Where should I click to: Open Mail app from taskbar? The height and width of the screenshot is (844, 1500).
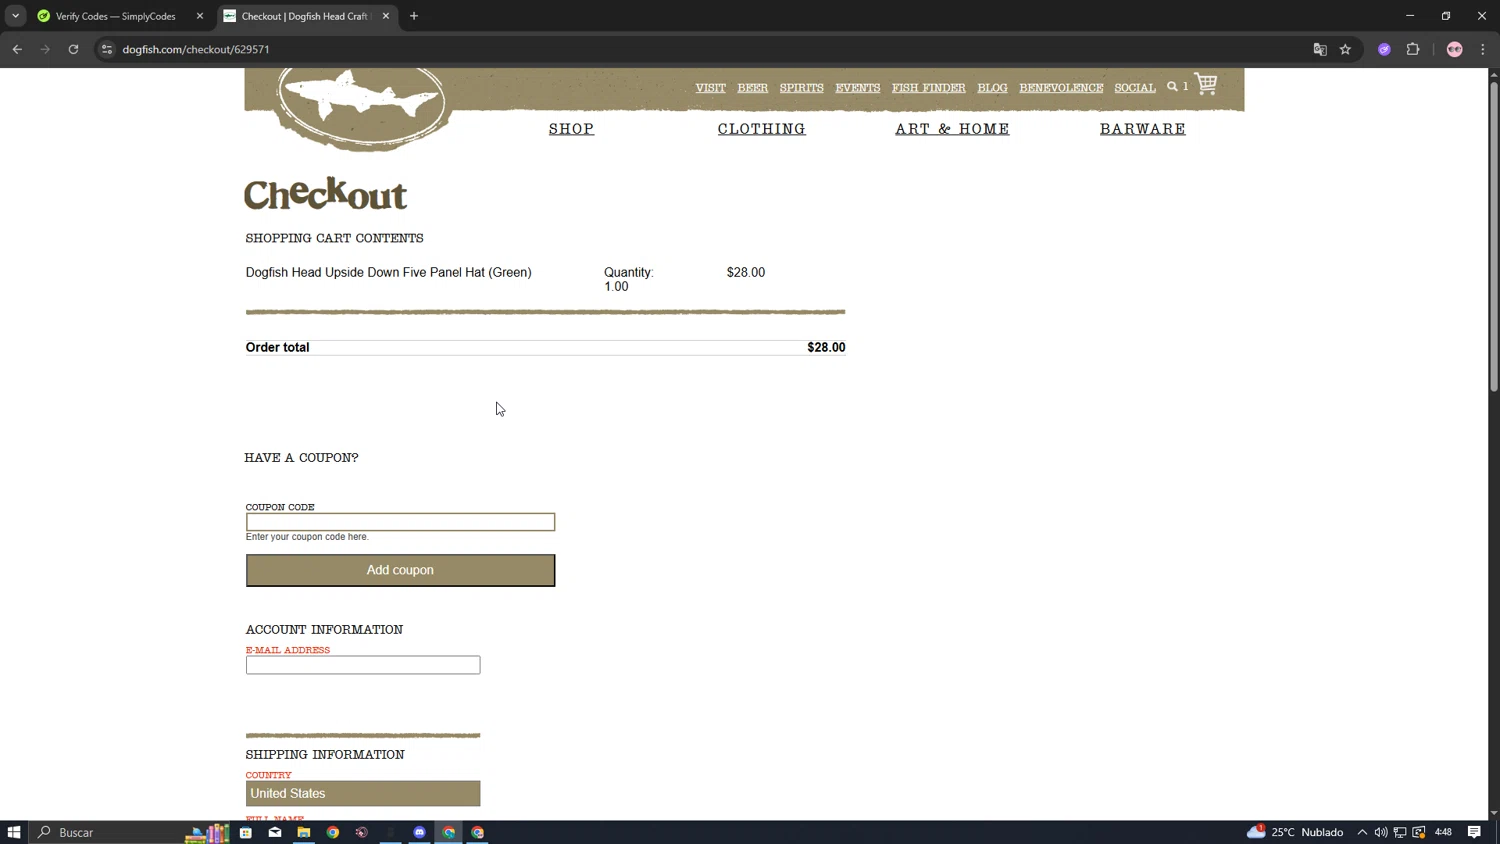click(275, 832)
